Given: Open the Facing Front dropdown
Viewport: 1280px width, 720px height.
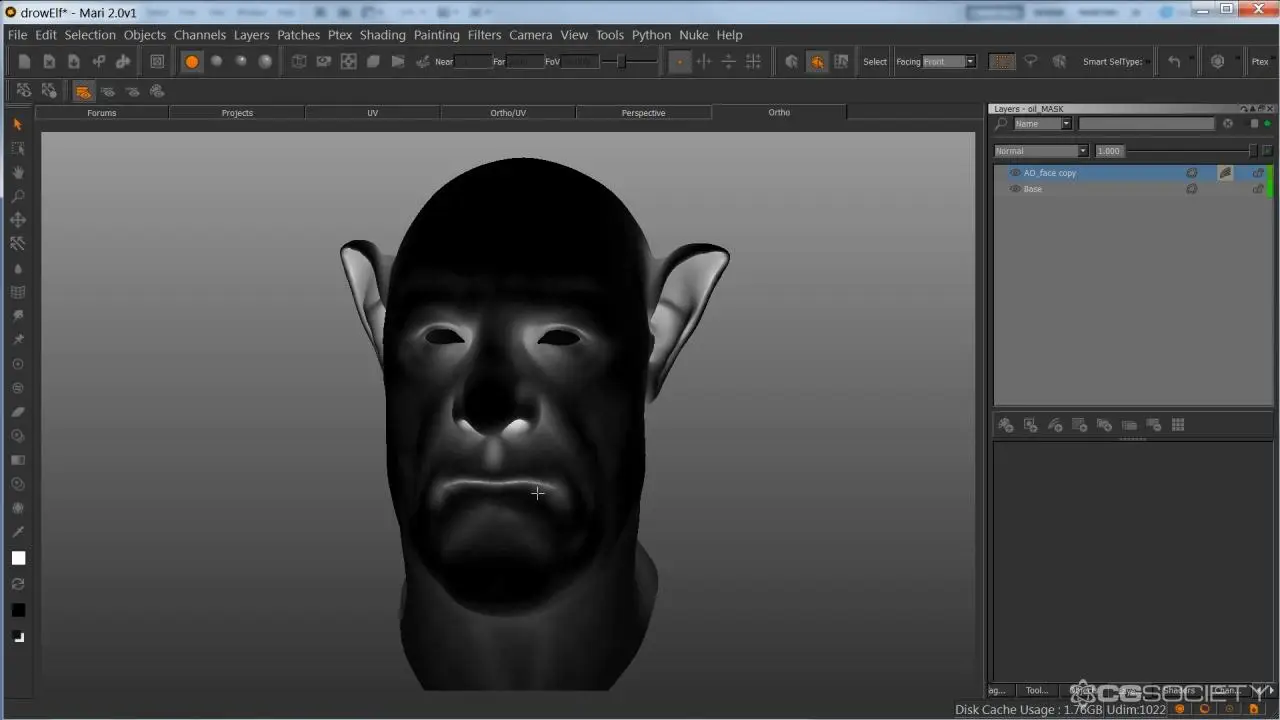Looking at the screenshot, I should click(949, 62).
